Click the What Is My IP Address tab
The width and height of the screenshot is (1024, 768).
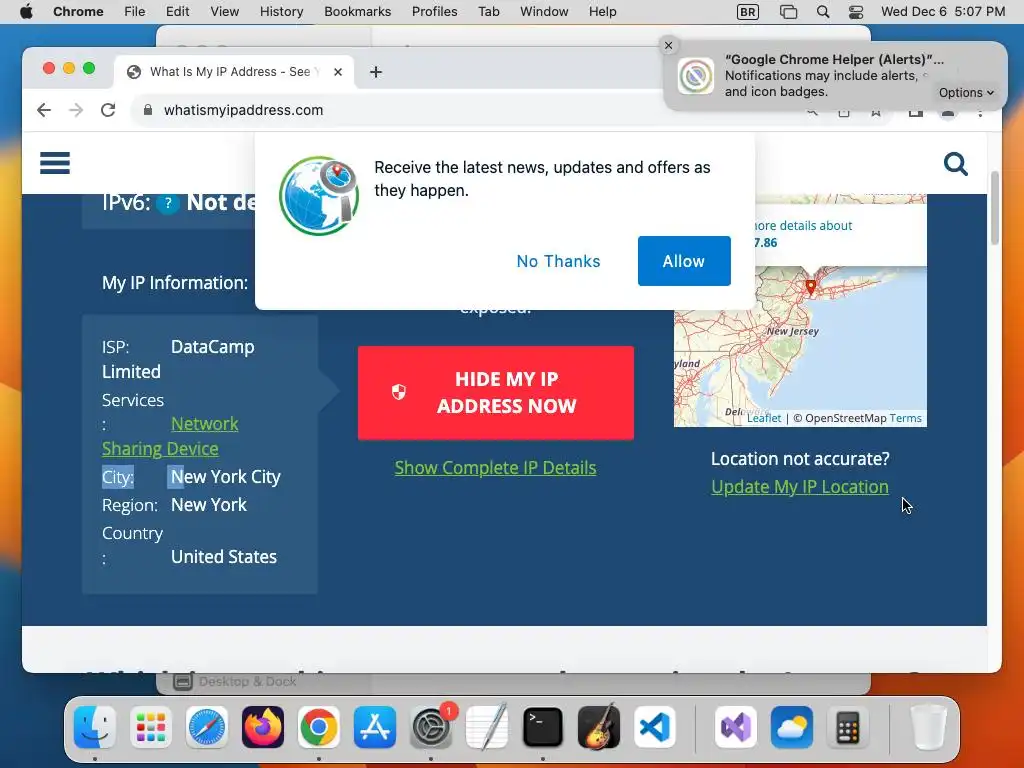pyautogui.click(x=234, y=72)
